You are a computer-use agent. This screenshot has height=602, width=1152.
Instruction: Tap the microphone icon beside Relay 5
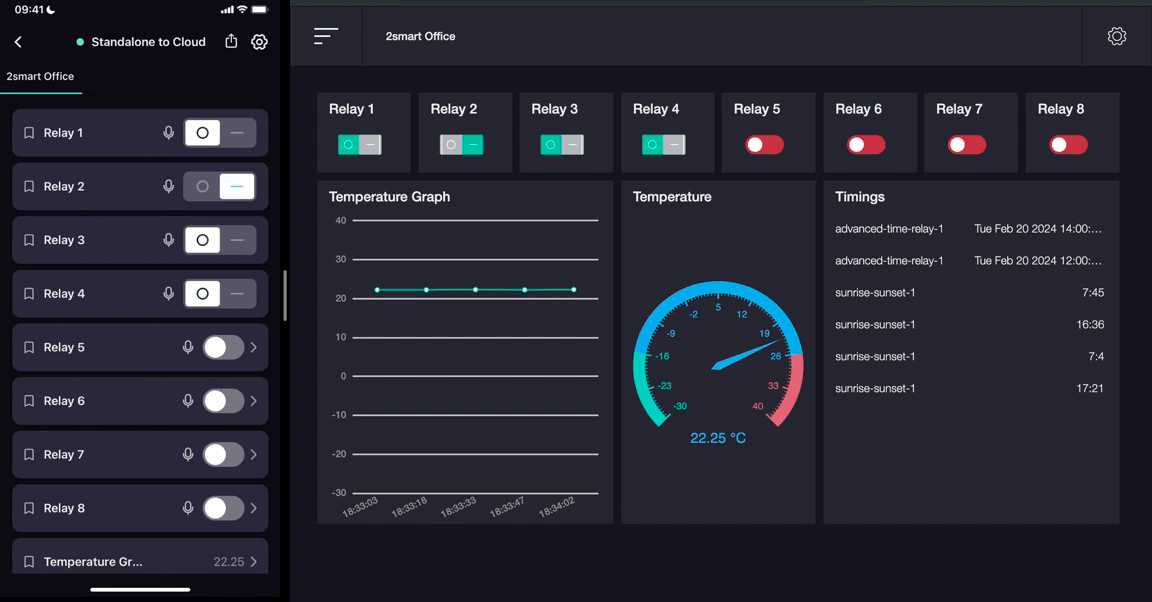(x=188, y=347)
